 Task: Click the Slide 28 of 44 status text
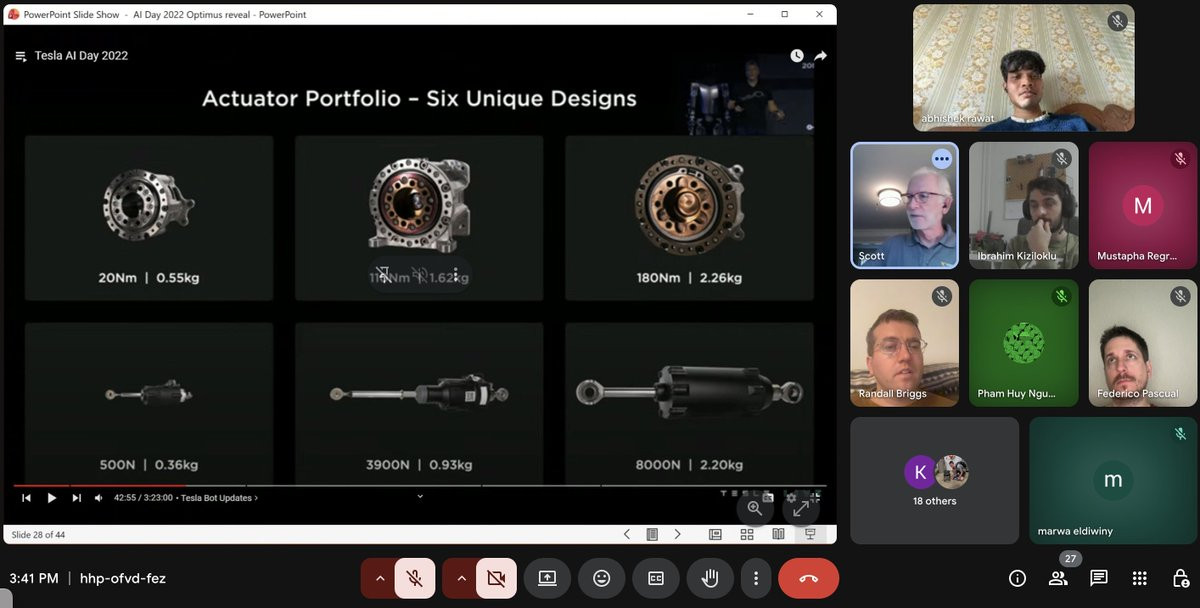click(x=38, y=535)
